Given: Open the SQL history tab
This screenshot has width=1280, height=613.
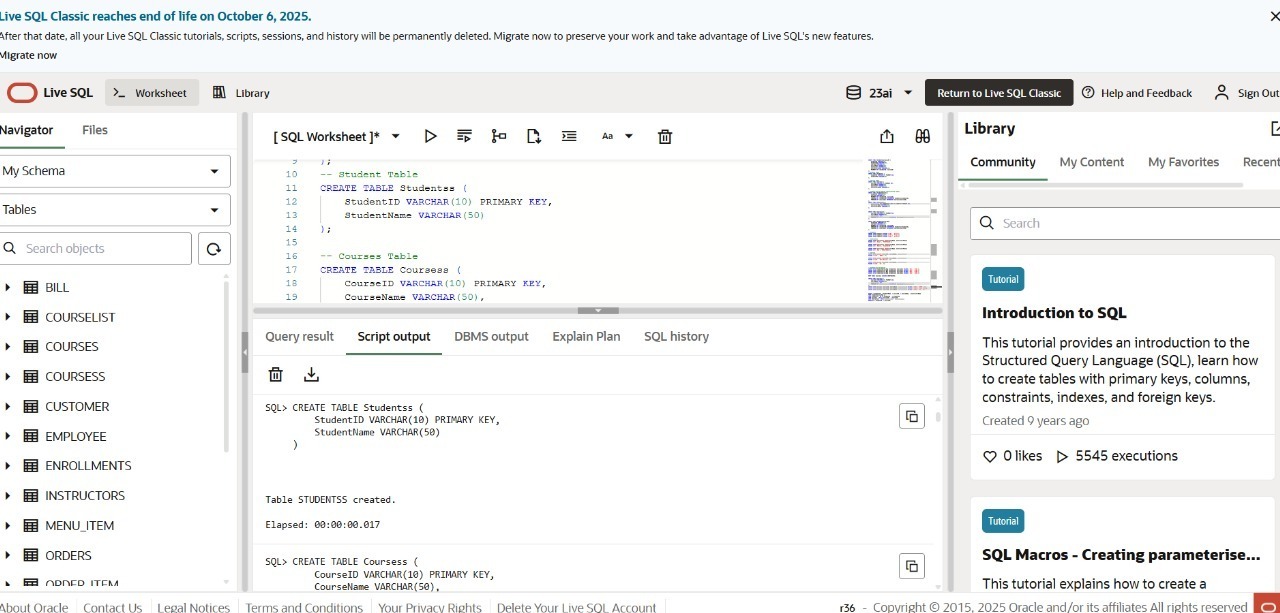Looking at the screenshot, I should coord(676,337).
